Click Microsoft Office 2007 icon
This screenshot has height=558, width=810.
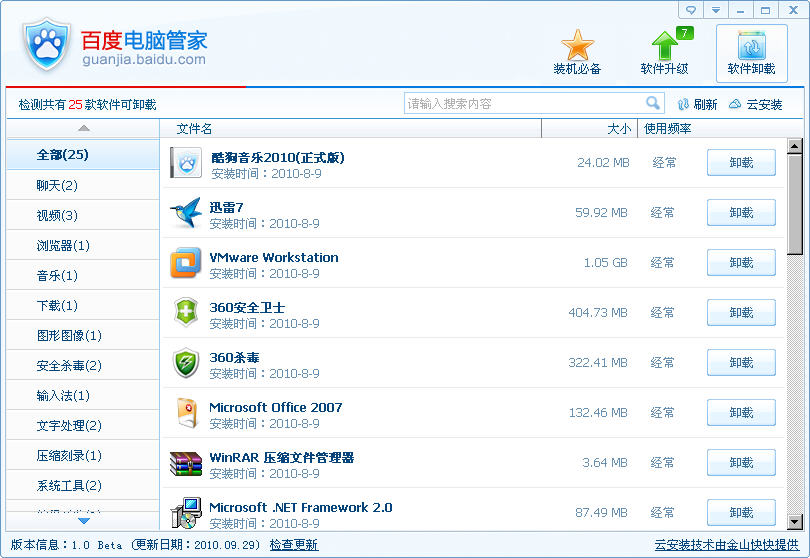click(x=186, y=412)
